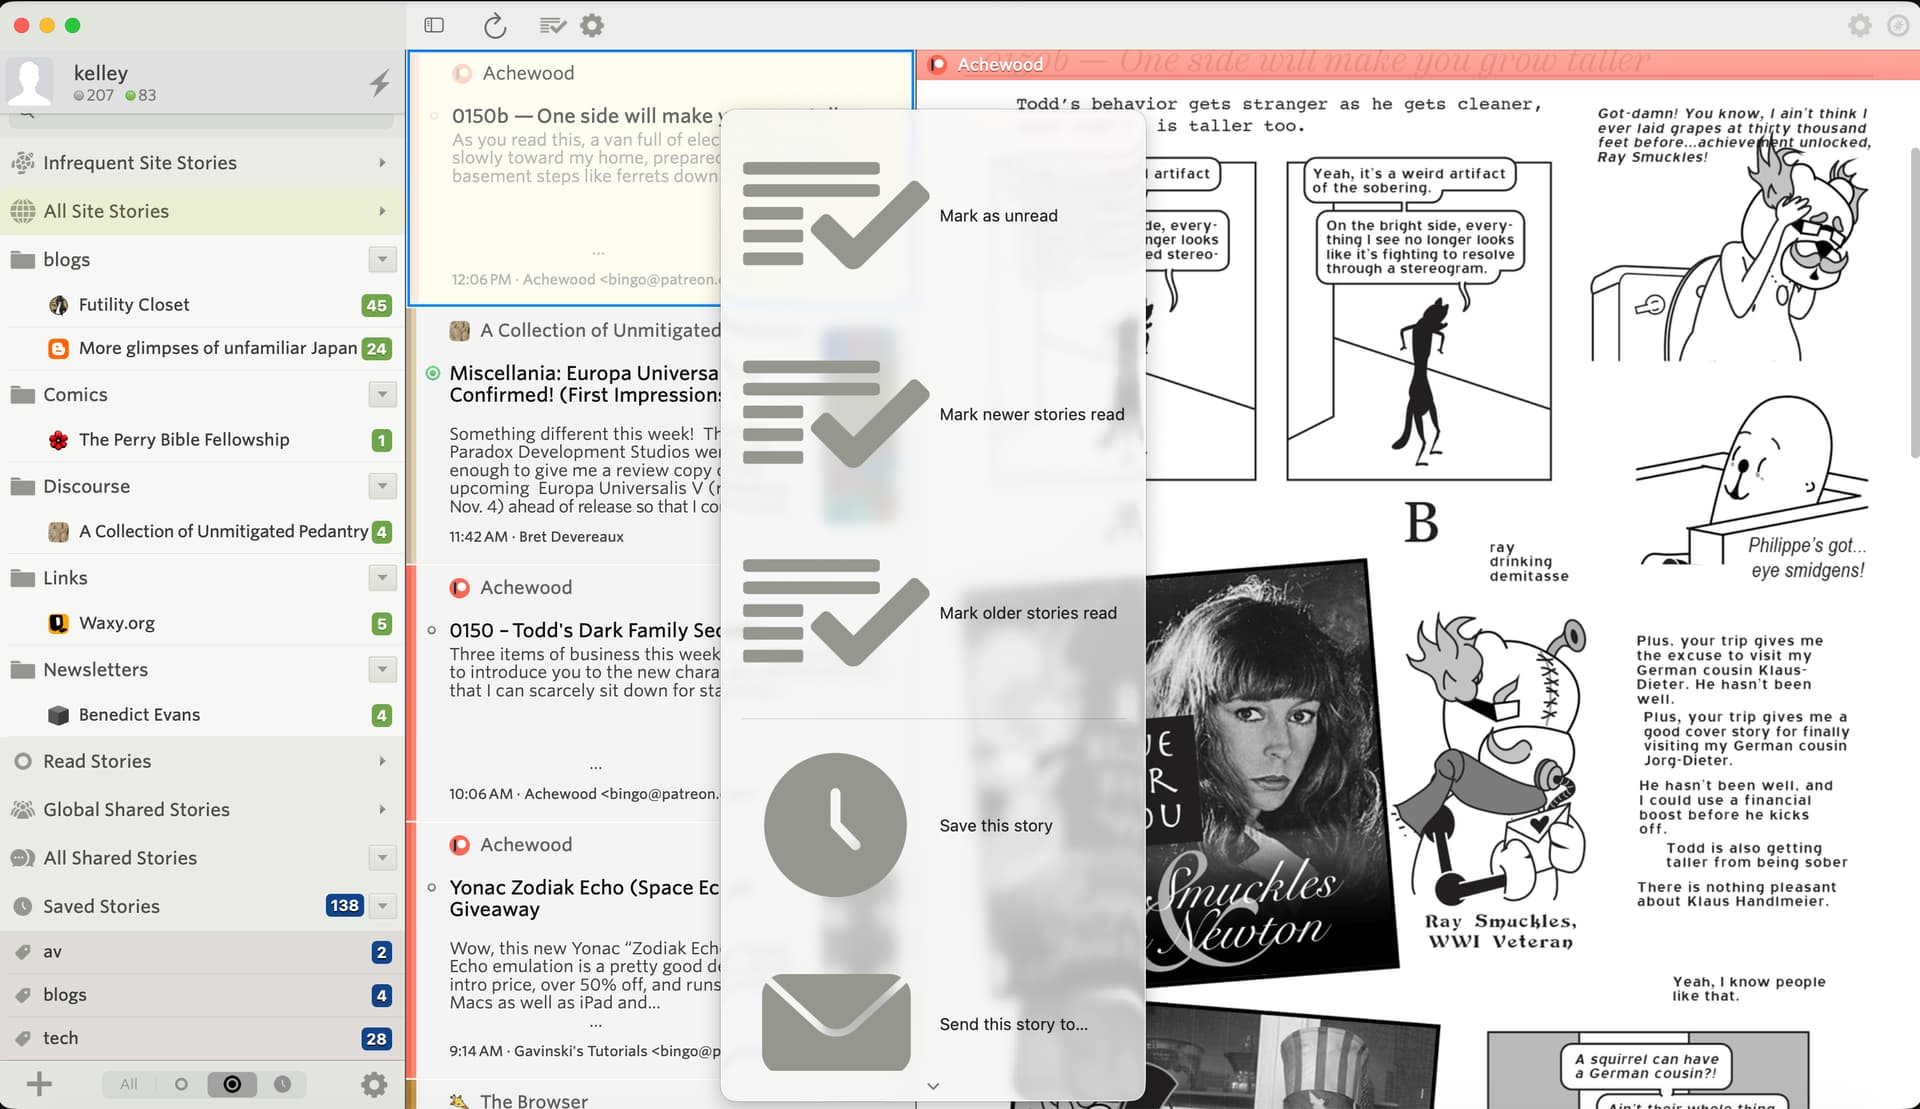This screenshot has width=1920, height=1109.
Task: Select the saved stories clock filter
Action: [283, 1084]
